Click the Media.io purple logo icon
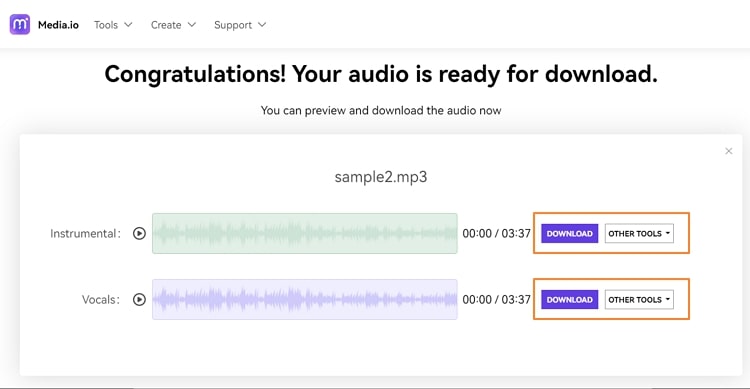 point(20,24)
